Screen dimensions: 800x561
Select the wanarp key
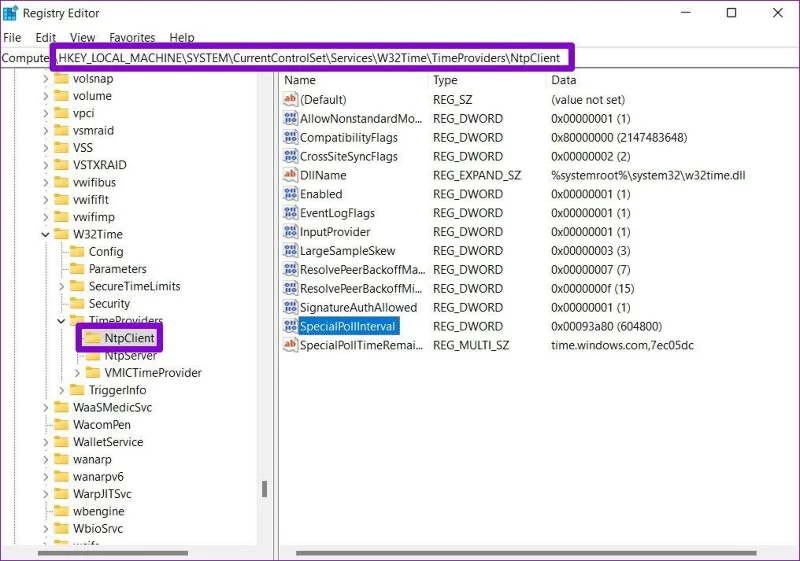[92, 460]
